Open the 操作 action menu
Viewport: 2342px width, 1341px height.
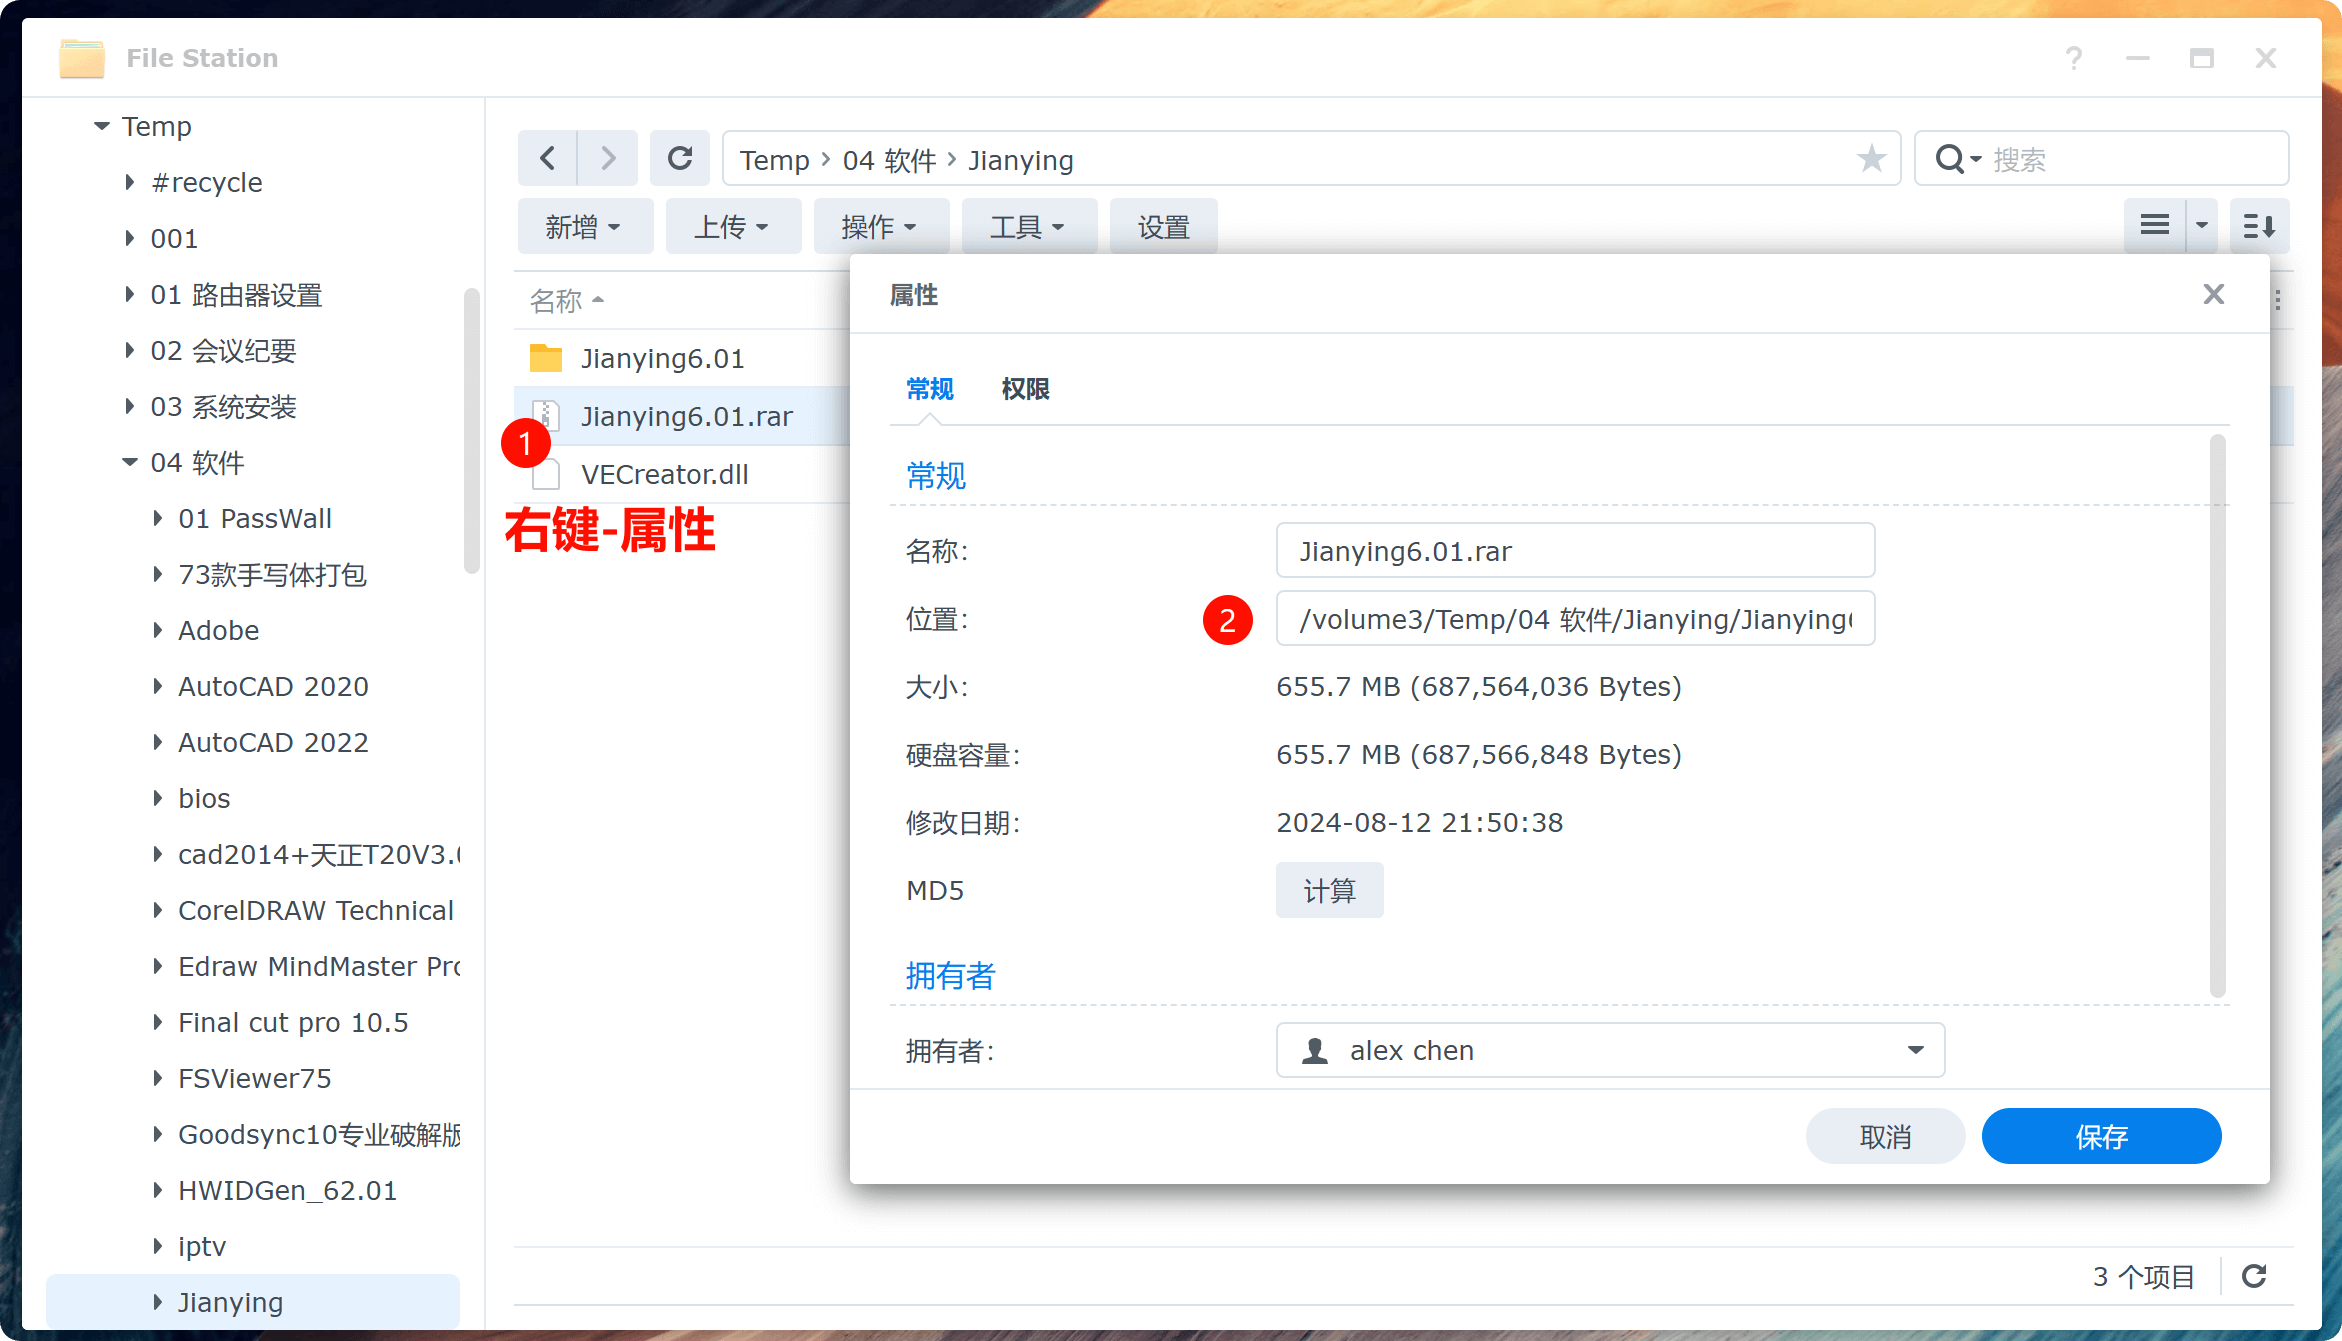[x=879, y=227]
